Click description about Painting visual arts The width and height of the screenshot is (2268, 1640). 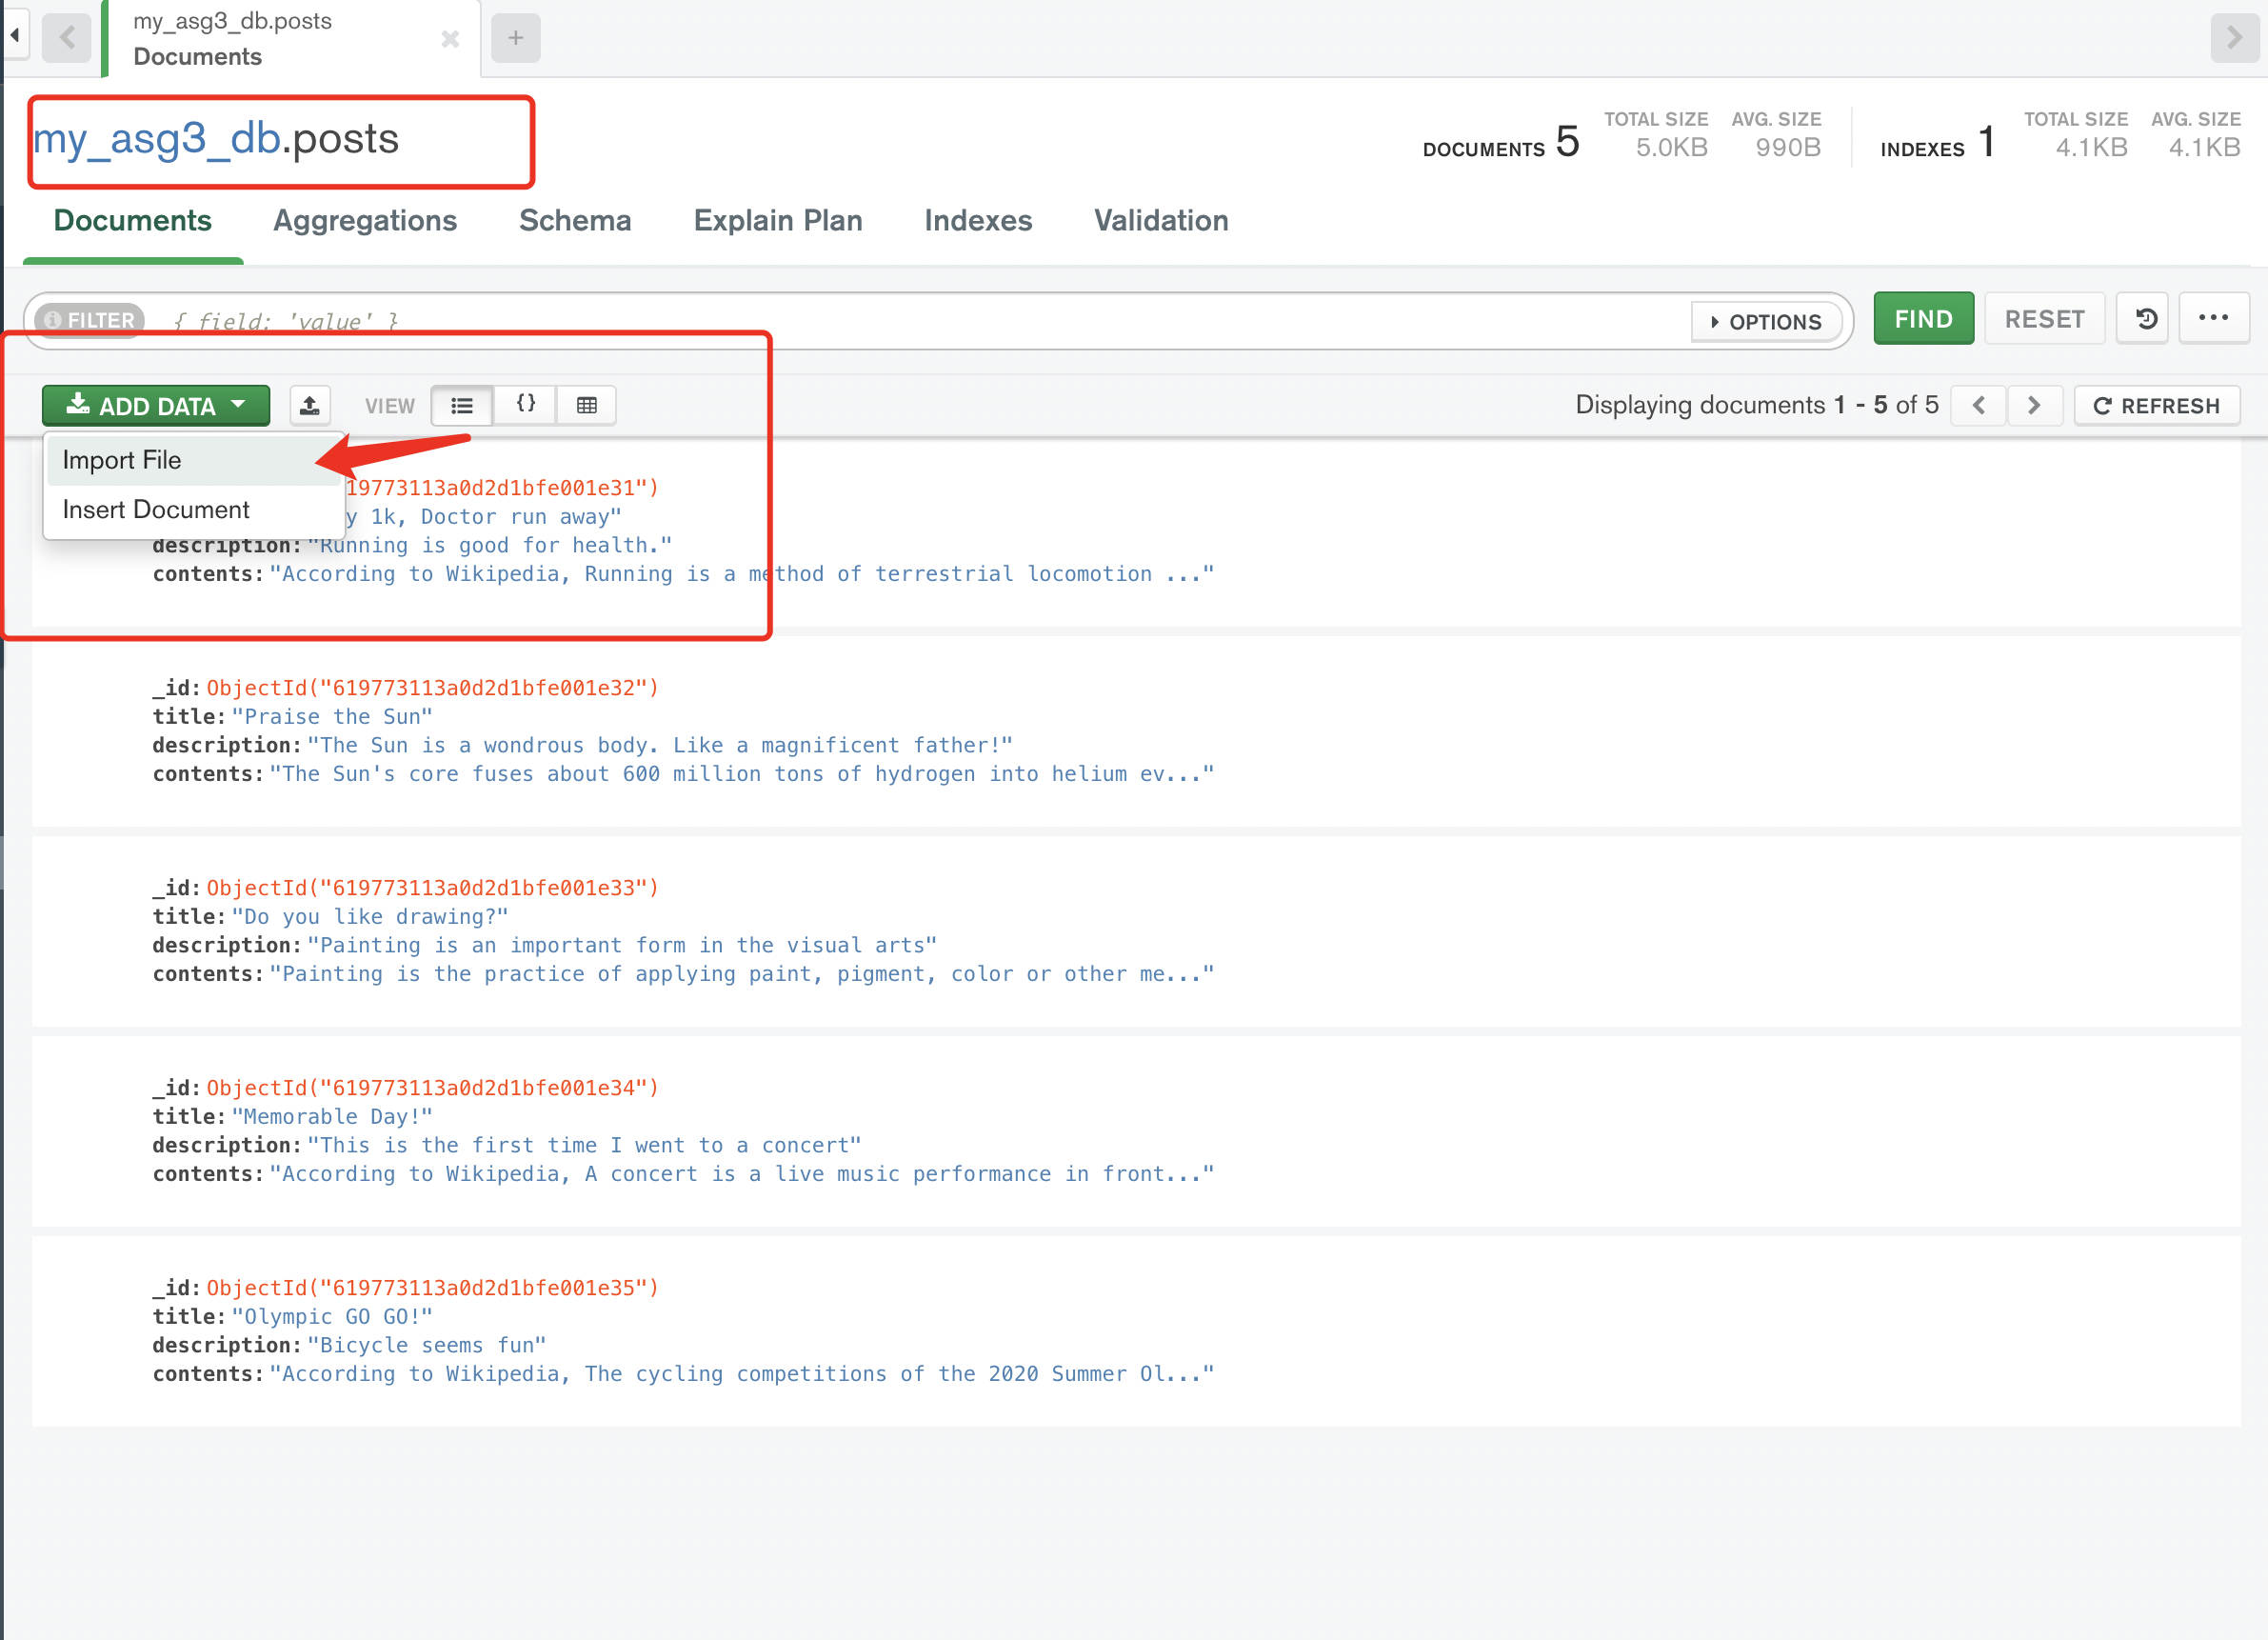(x=622, y=946)
